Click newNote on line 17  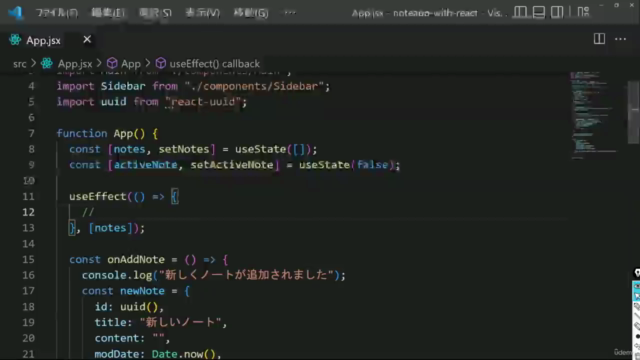pyautogui.click(x=142, y=291)
